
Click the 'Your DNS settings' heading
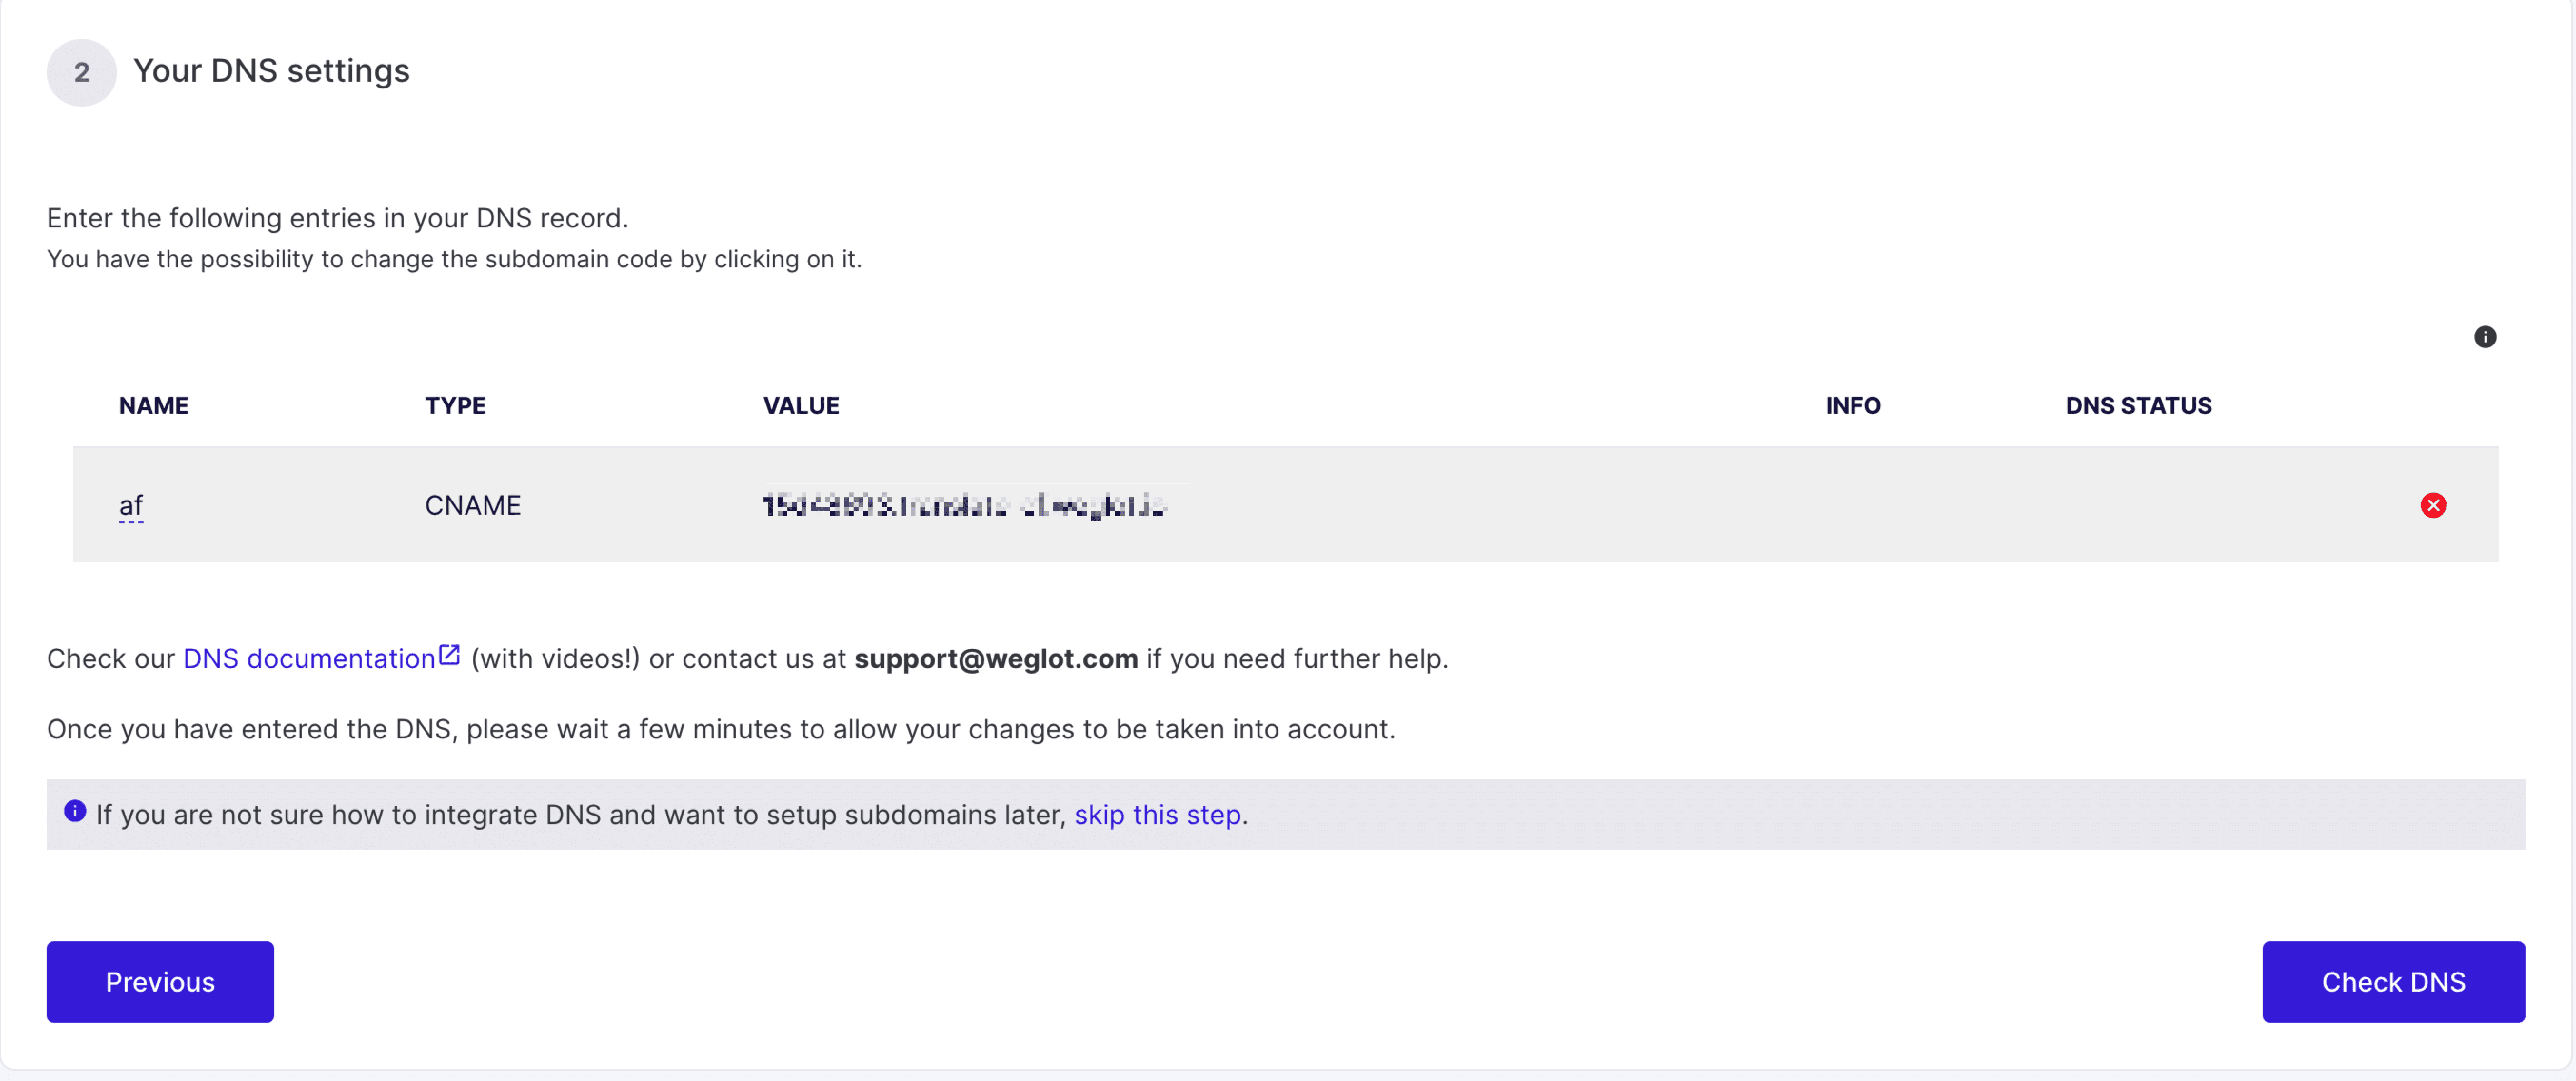pyautogui.click(x=271, y=71)
